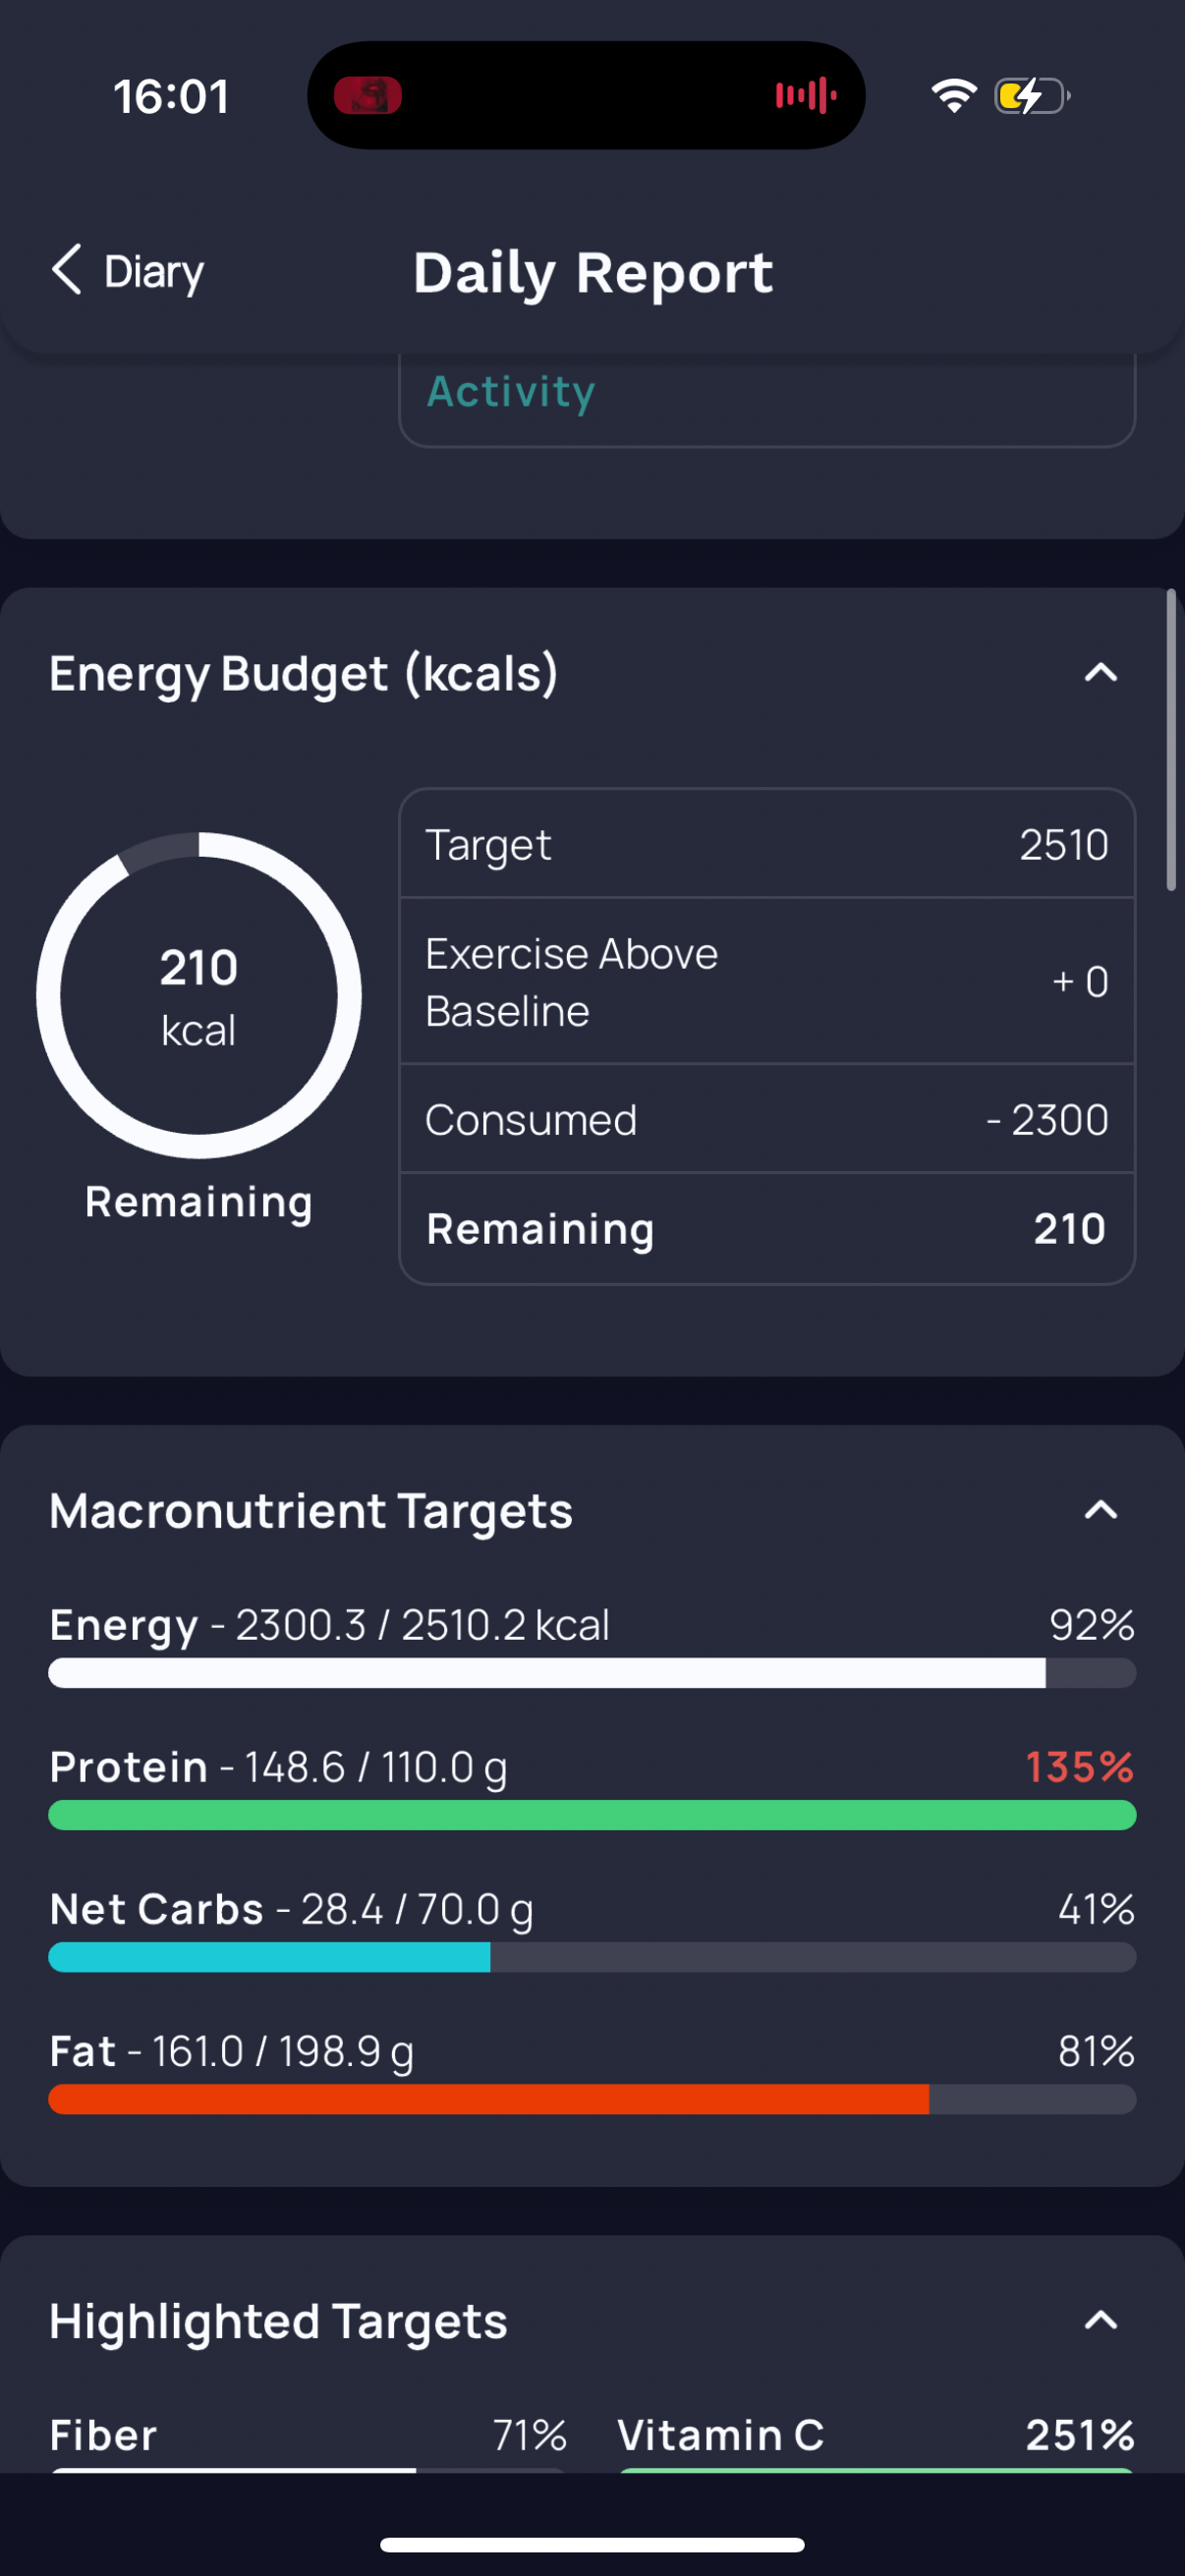Tap the Energy progress bar

[x=592, y=1673]
